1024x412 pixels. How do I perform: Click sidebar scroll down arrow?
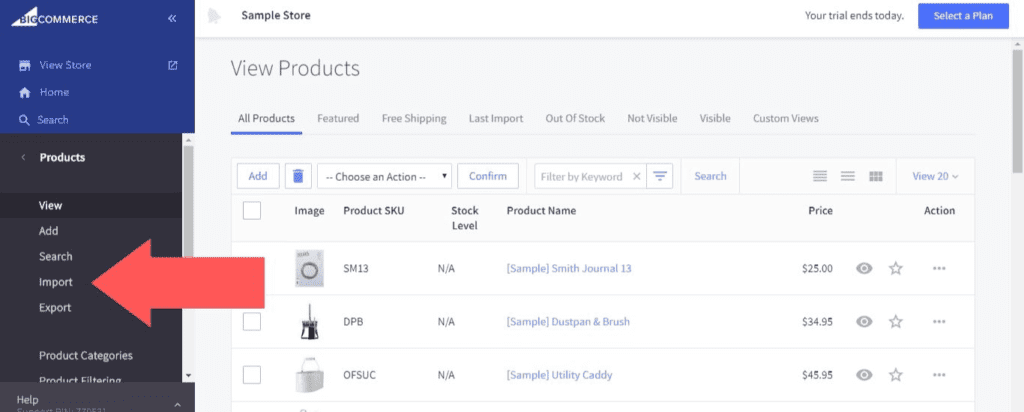click(188, 376)
